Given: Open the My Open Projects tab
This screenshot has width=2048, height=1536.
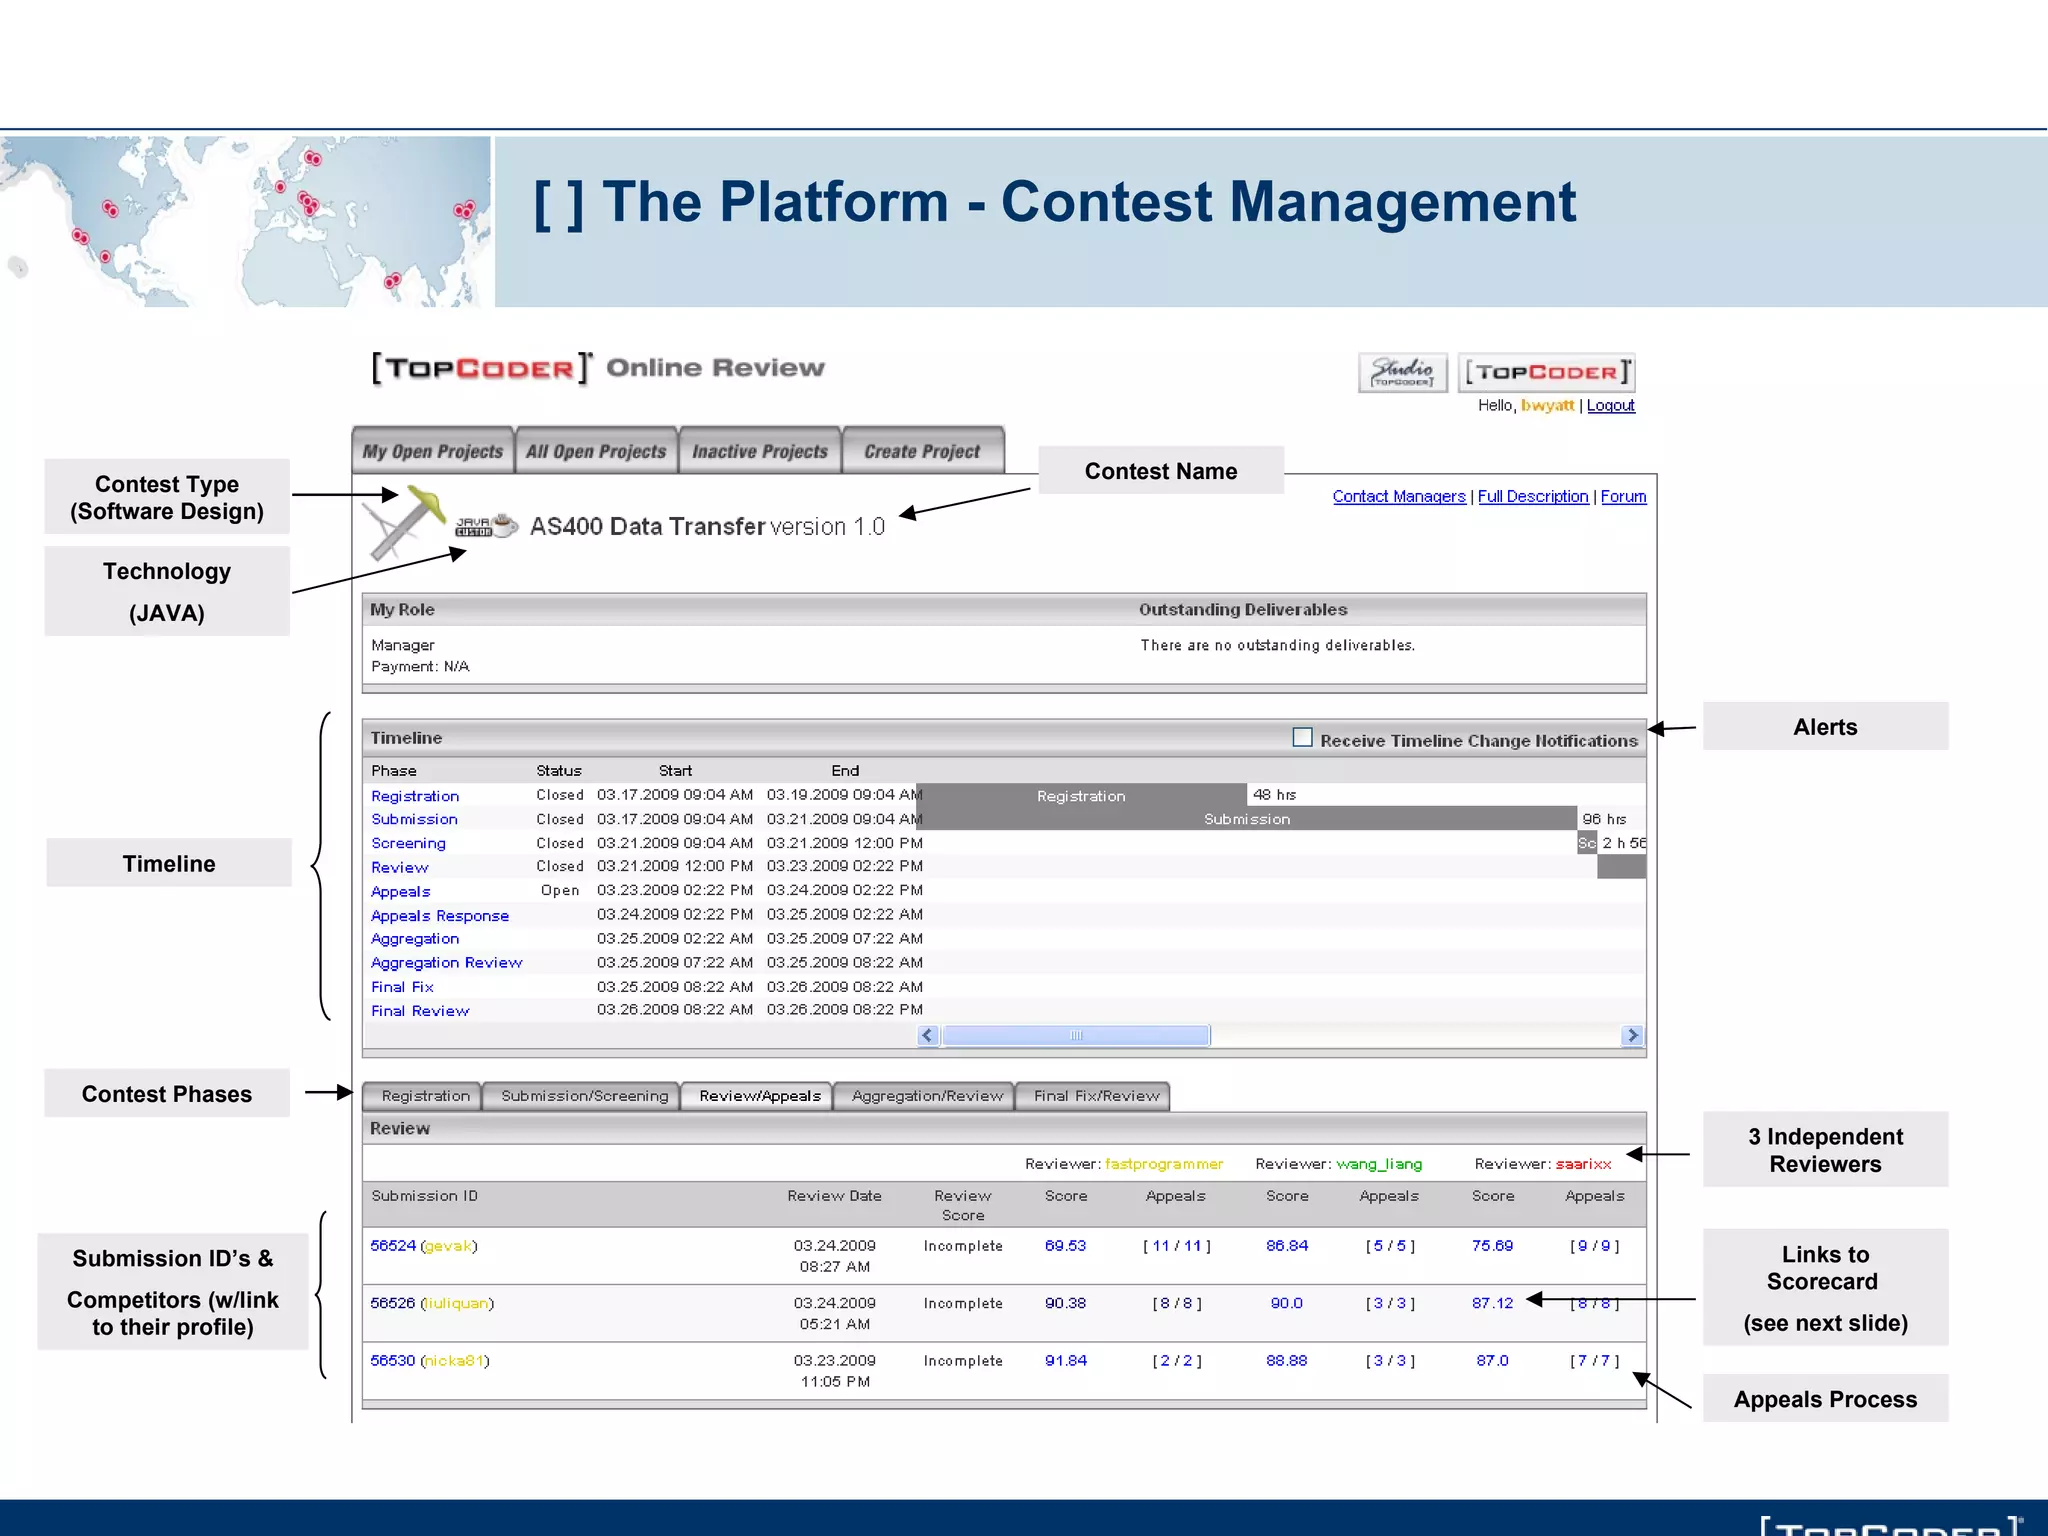Looking at the screenshot, I should click(x=432, y=451).
